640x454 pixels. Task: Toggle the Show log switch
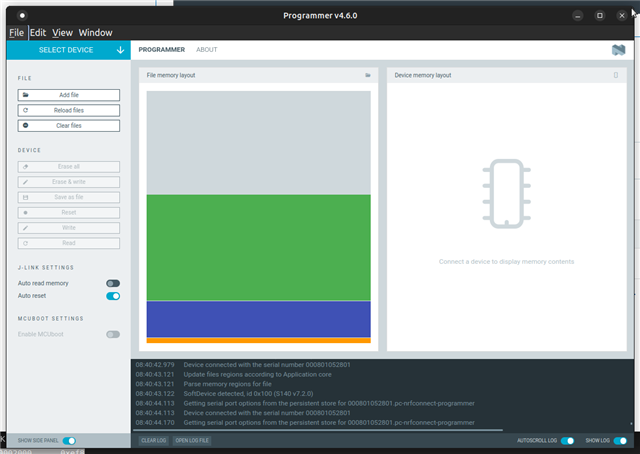(x=620, y=441)
